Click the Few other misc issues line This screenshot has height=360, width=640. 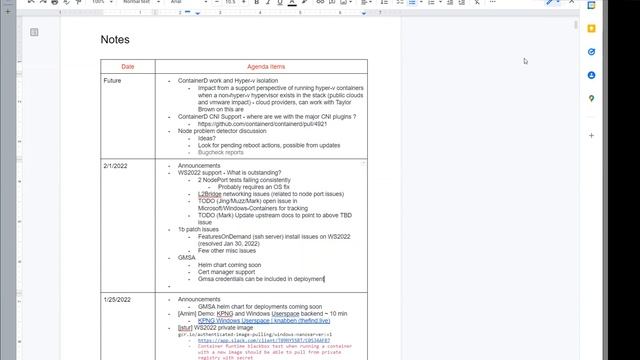point(227,251)
